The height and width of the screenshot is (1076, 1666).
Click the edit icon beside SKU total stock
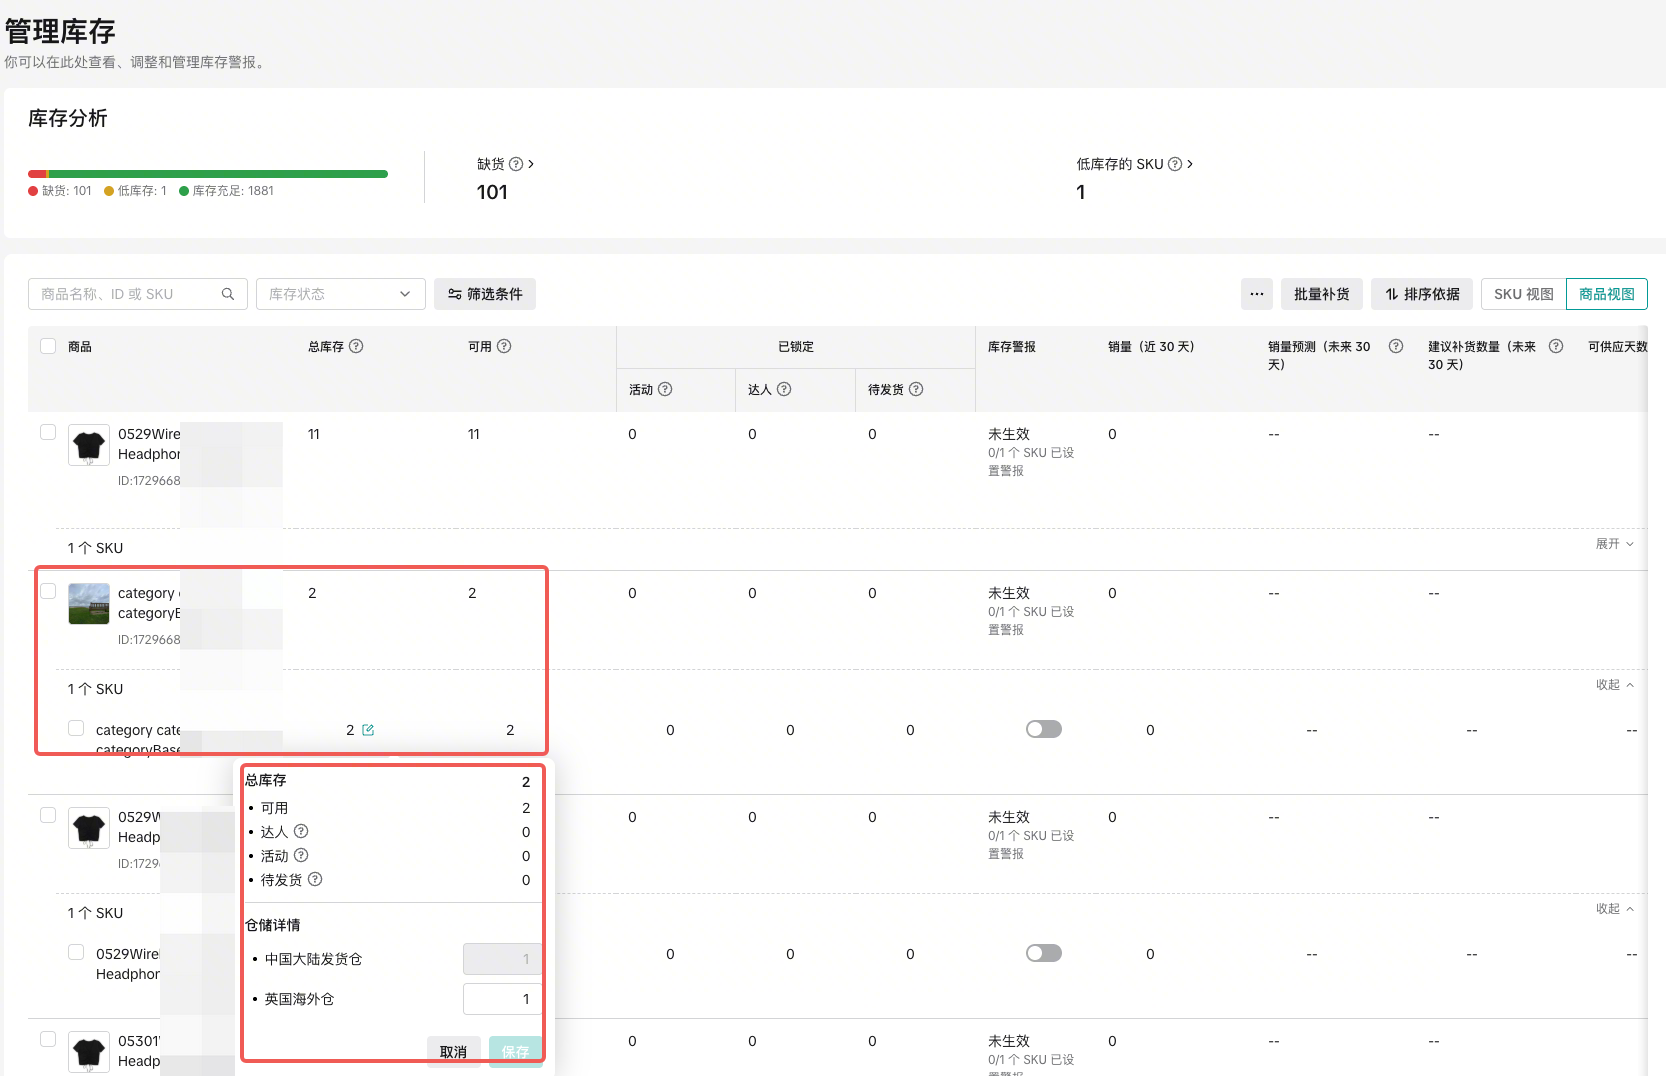(x=368, y=730)
